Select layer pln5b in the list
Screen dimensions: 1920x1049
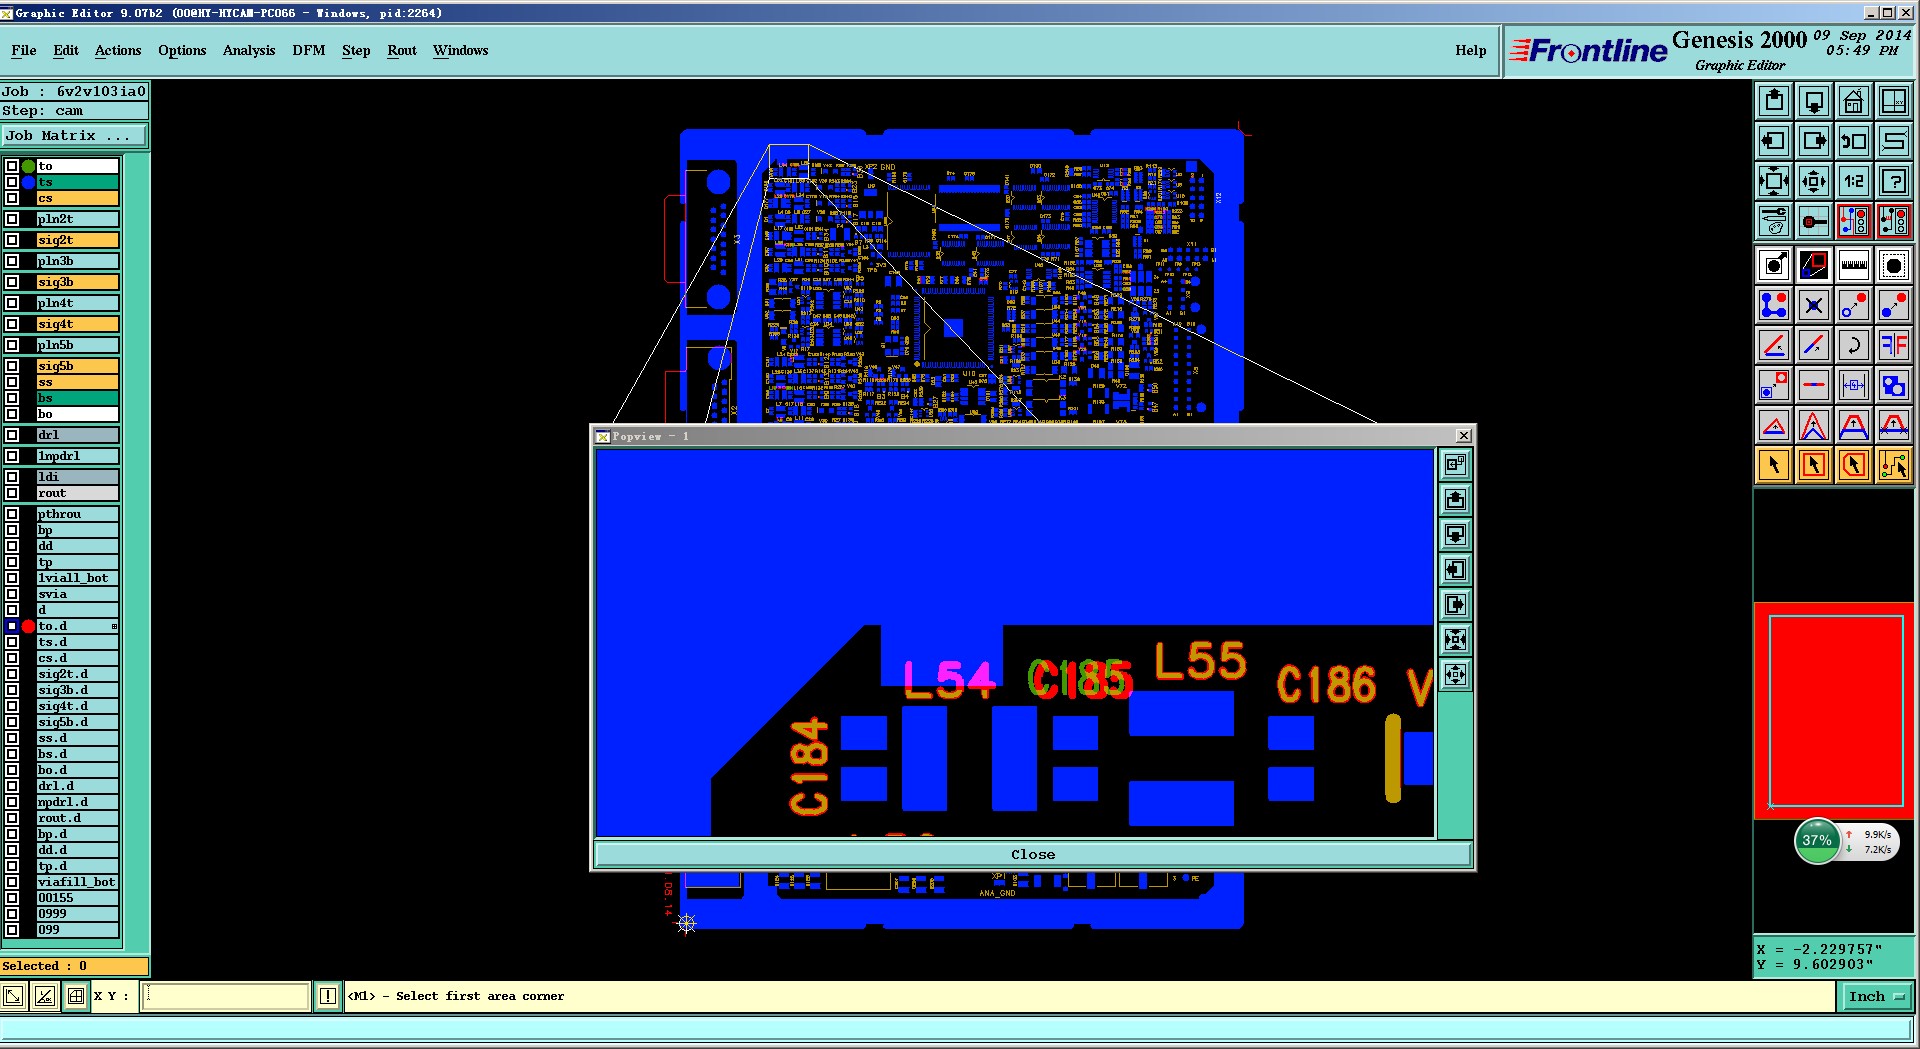[78, 345]
